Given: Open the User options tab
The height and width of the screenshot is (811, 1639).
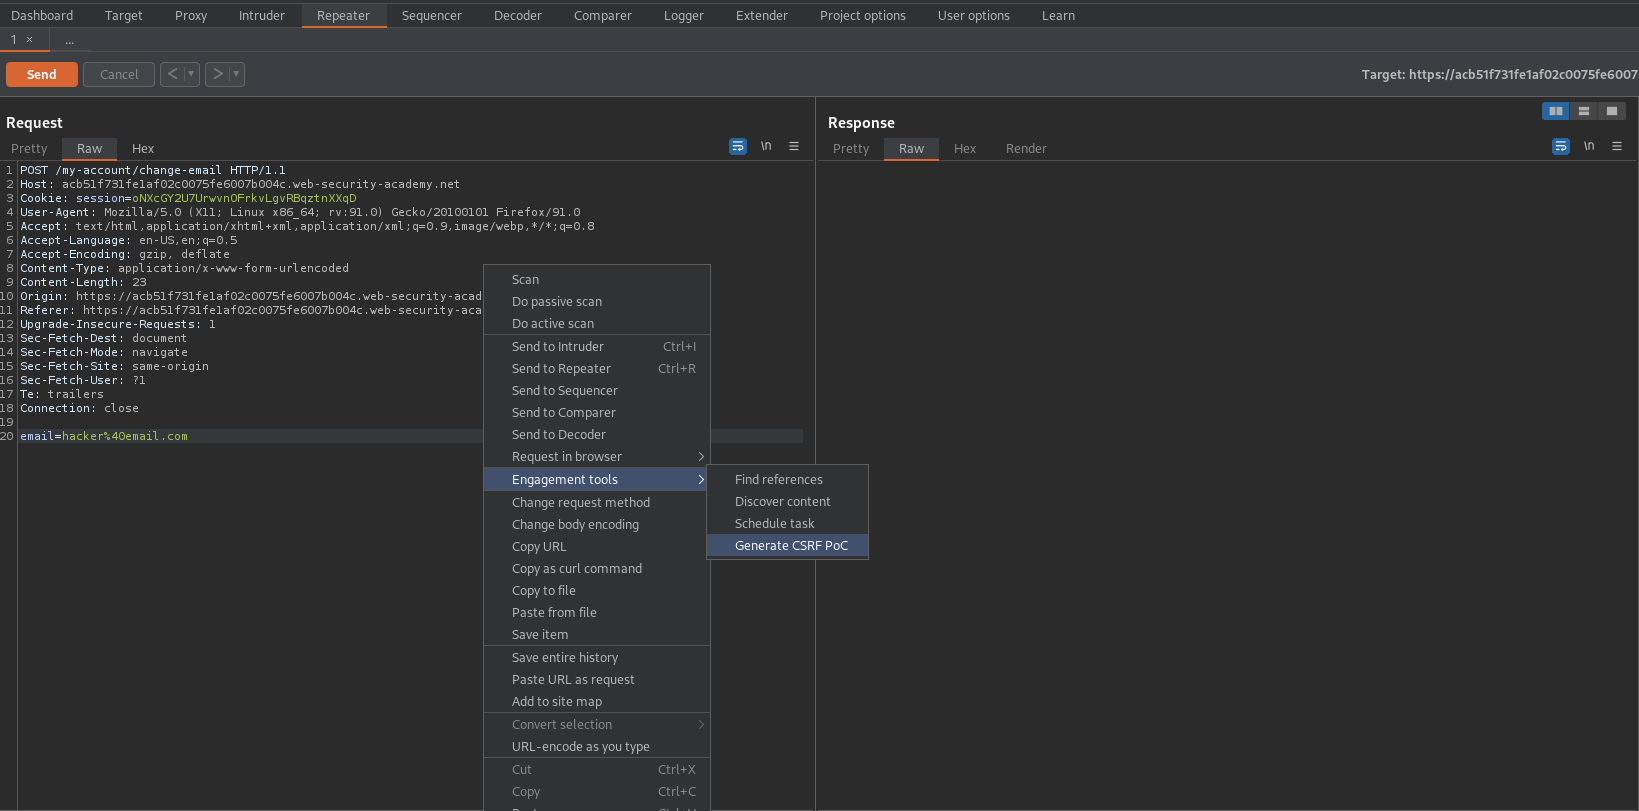Looking at the screenshot, I should point(974,15).
